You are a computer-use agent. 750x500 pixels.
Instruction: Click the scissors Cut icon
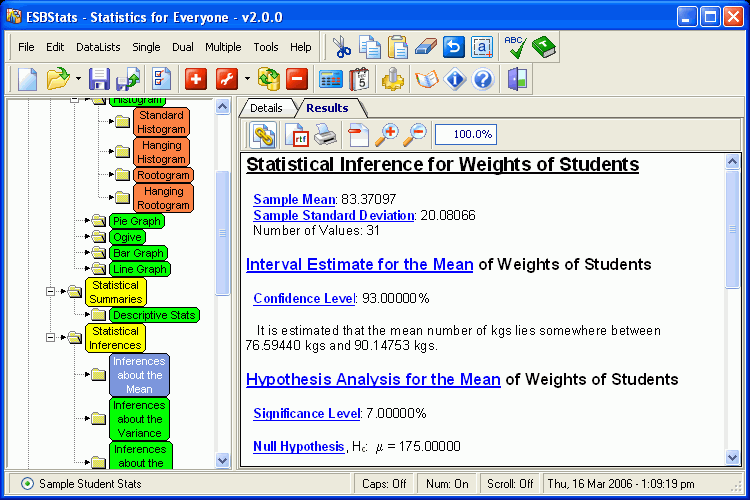tap(342, 47)
